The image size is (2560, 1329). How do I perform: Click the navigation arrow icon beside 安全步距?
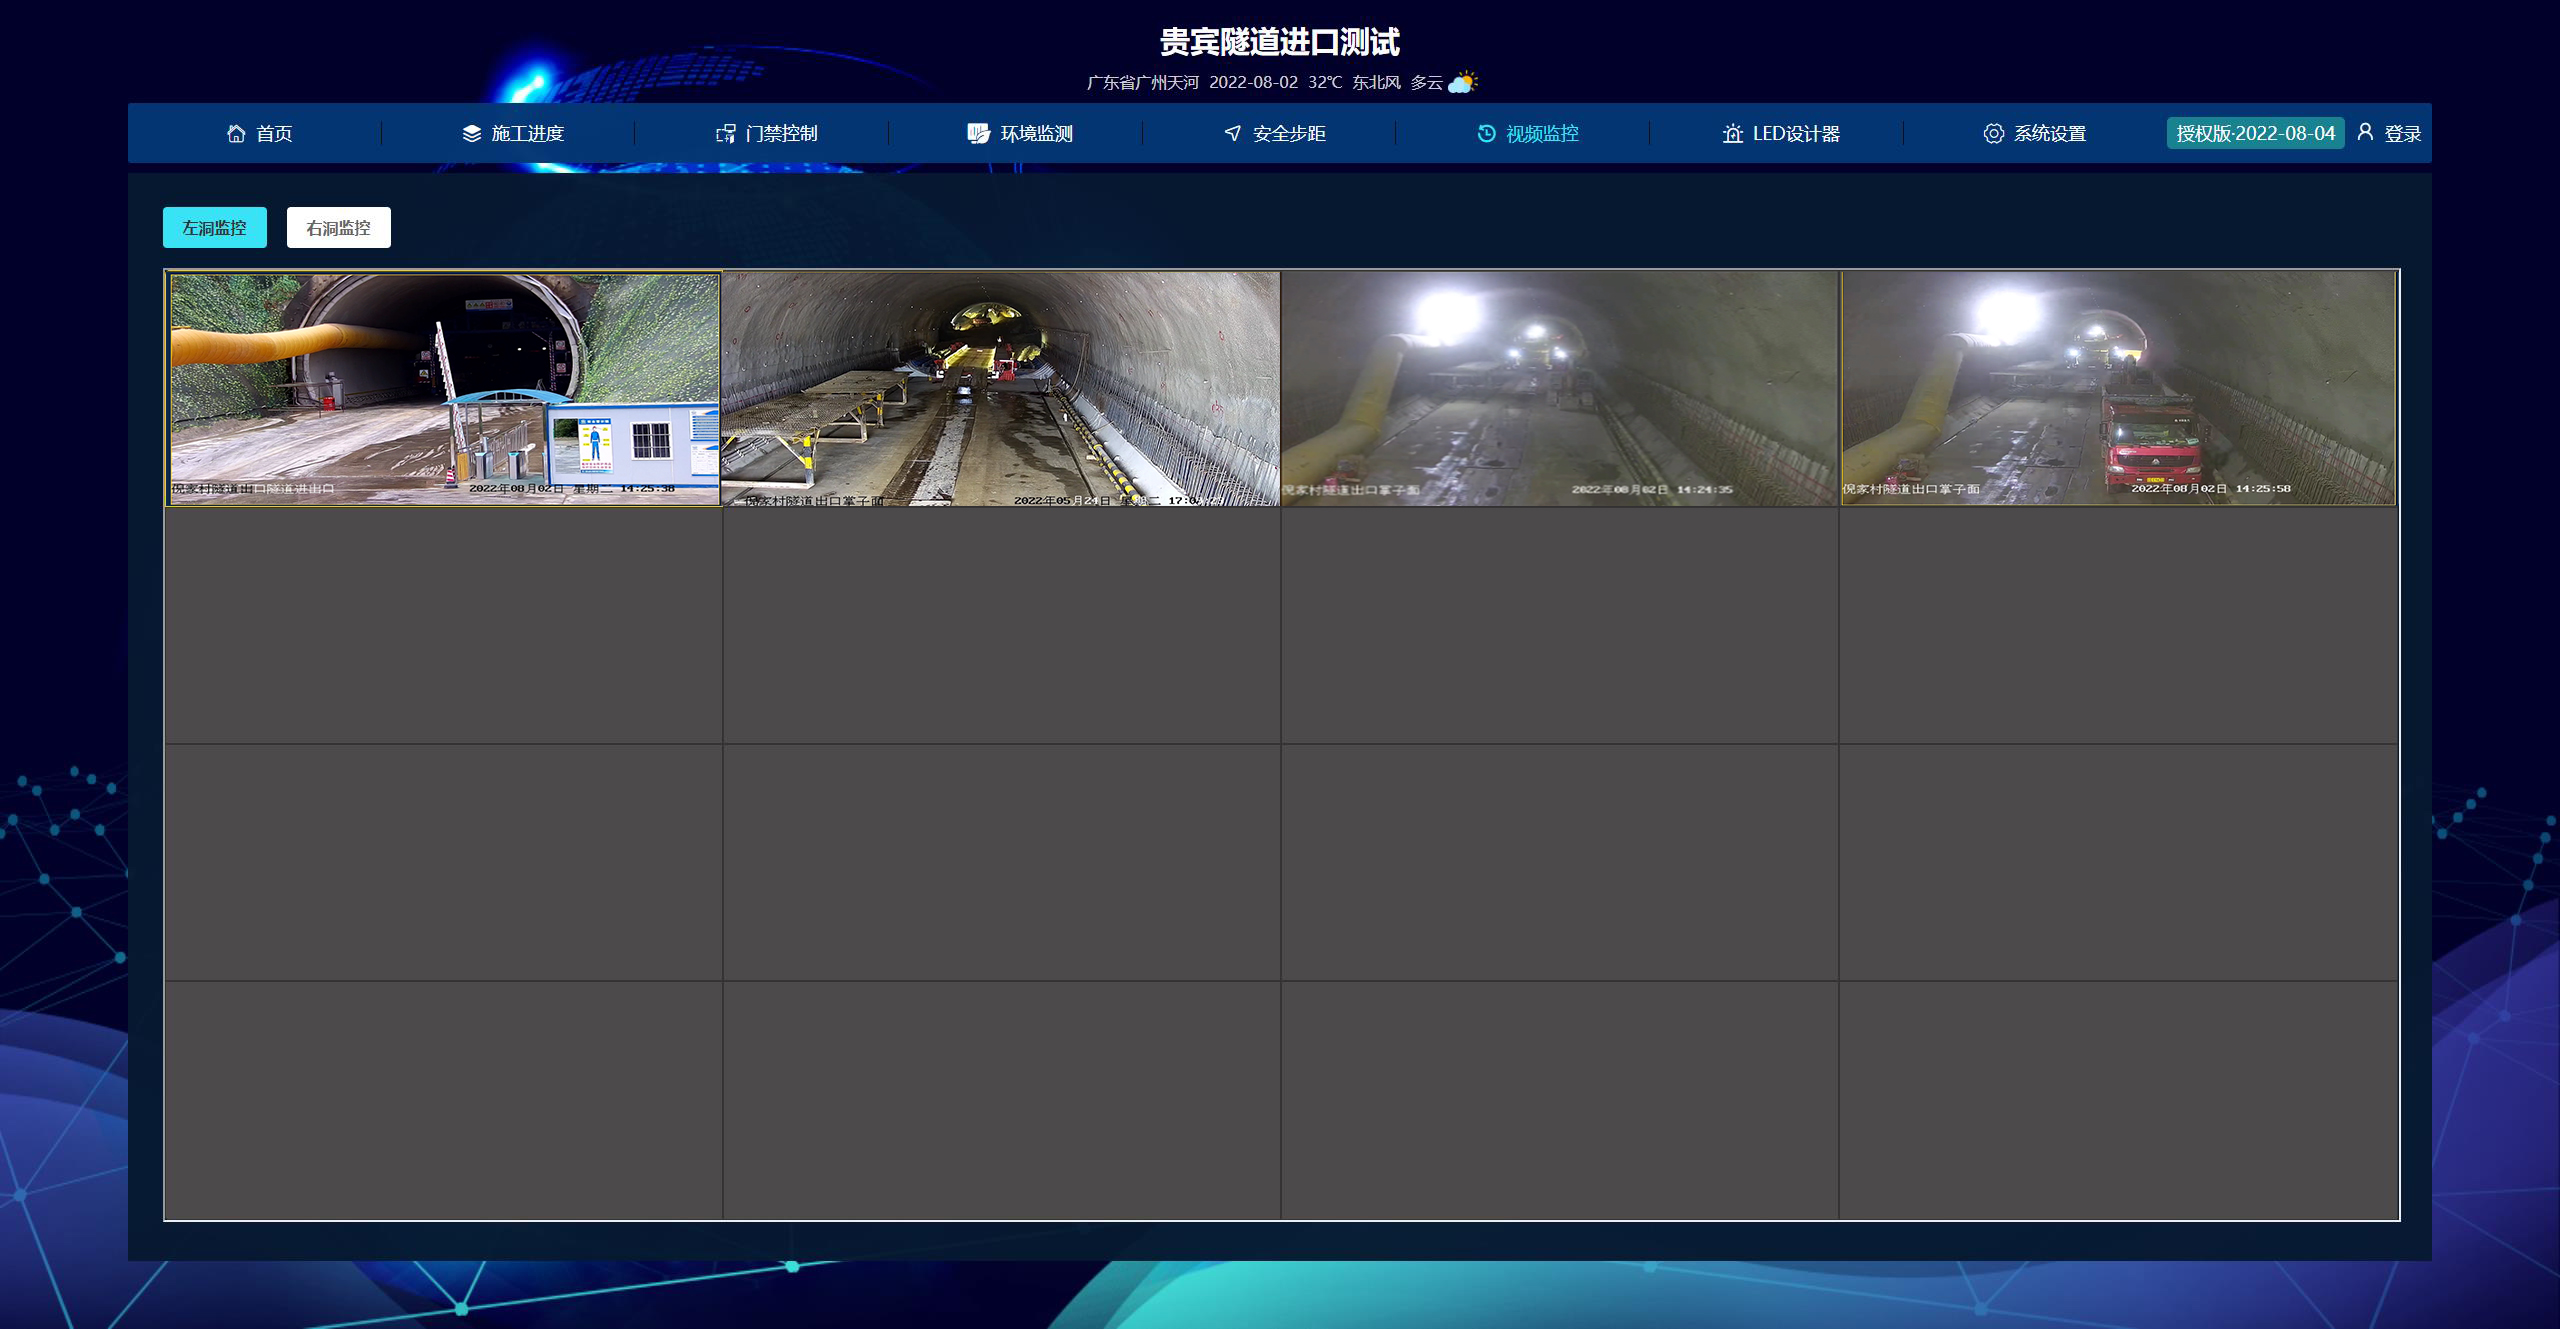[x=1233, y=133]
